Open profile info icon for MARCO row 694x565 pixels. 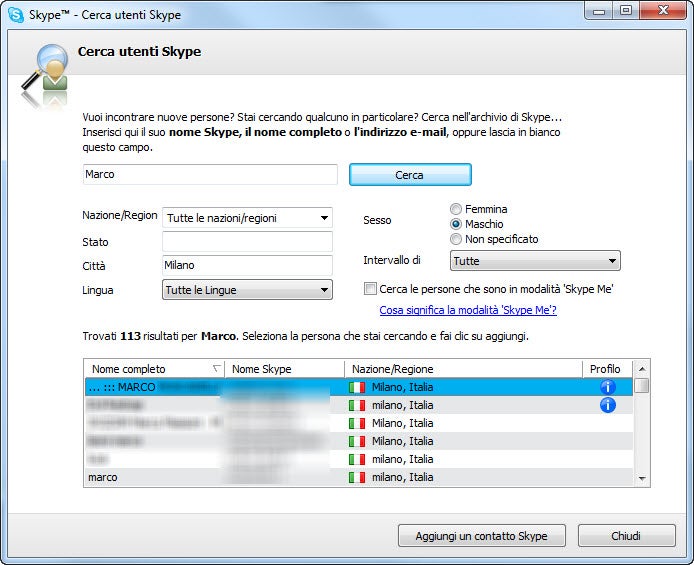pyautogui.click(x=607, y=387)
